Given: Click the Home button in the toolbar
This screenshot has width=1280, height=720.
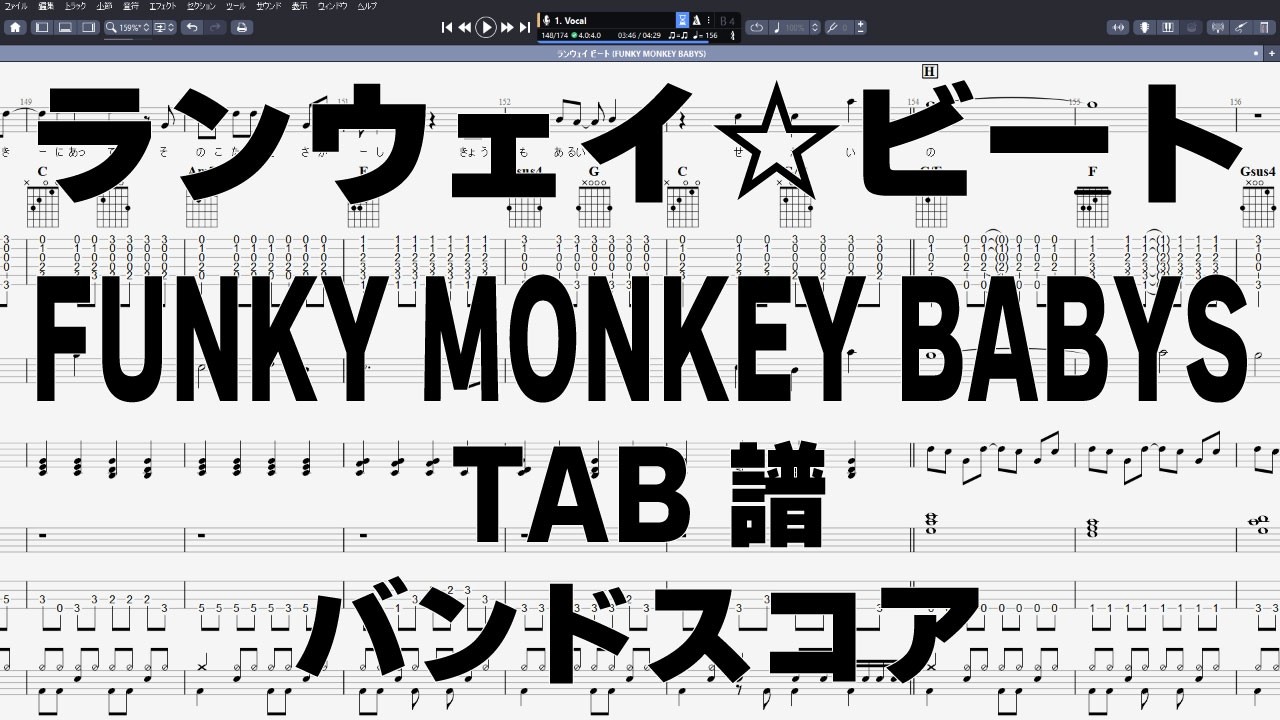Looking at the screenshot, I should pos(15,27).
